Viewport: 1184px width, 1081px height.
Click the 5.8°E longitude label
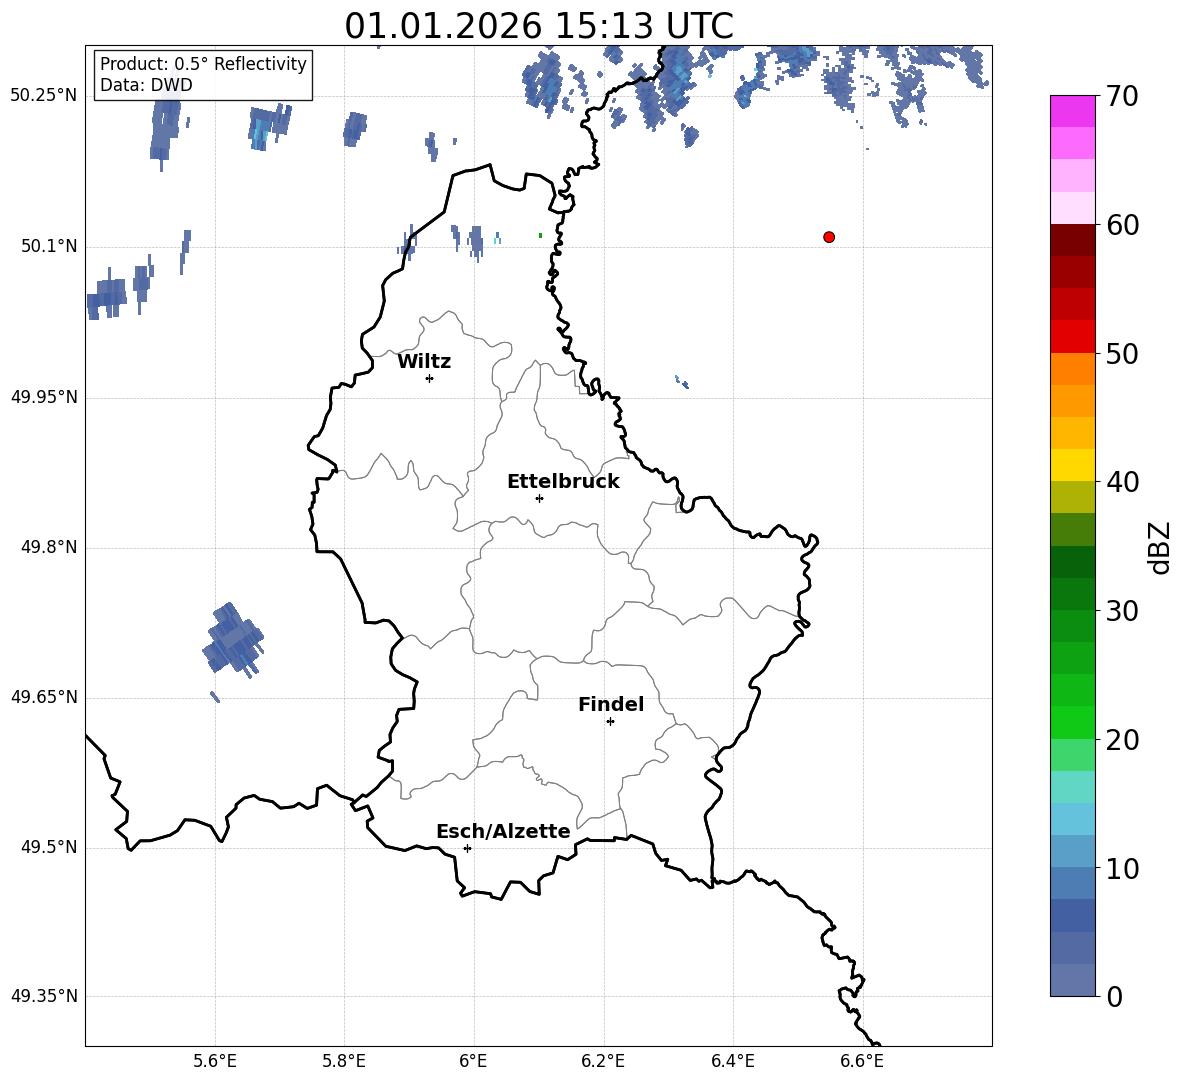tap(344, 1061)
